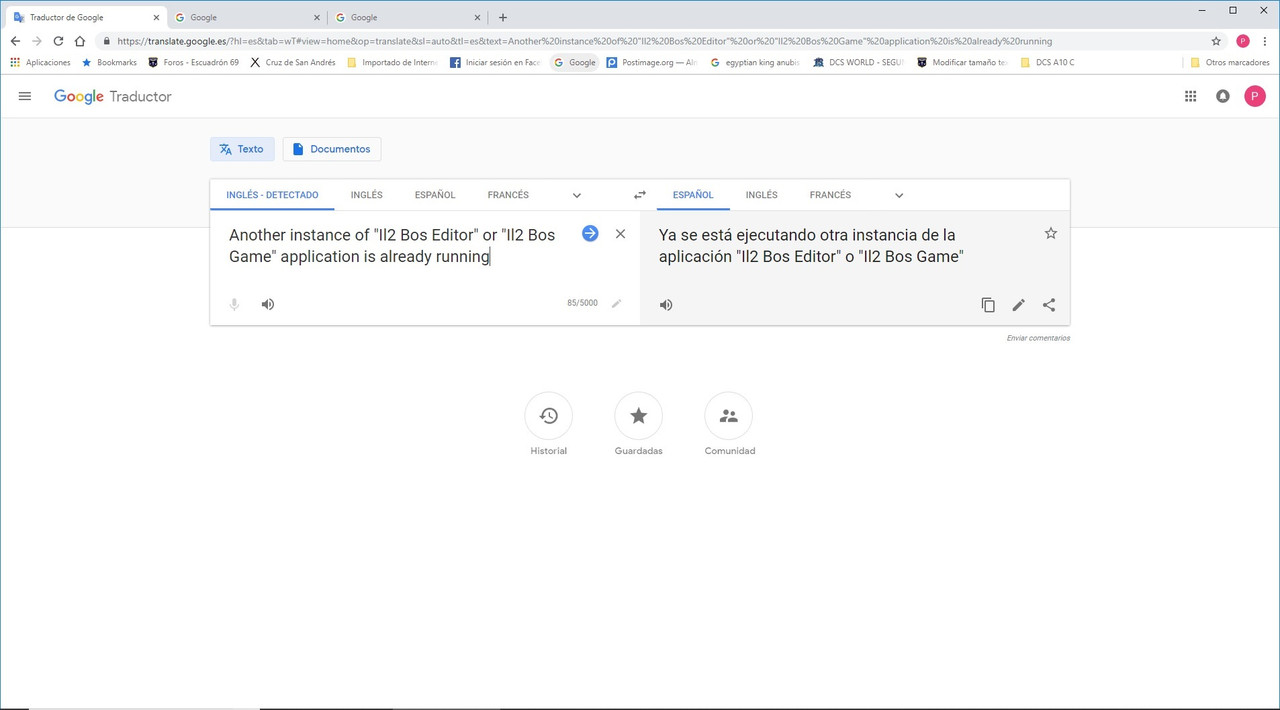The image size is (1280, 710).
Task: Reload the current page
Action: pos(58,41)
